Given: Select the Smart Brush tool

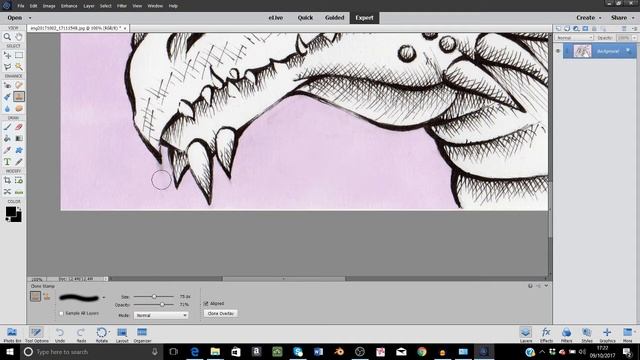Looking at the screenshot, I should pyautogui.click(x=7, y=97).
